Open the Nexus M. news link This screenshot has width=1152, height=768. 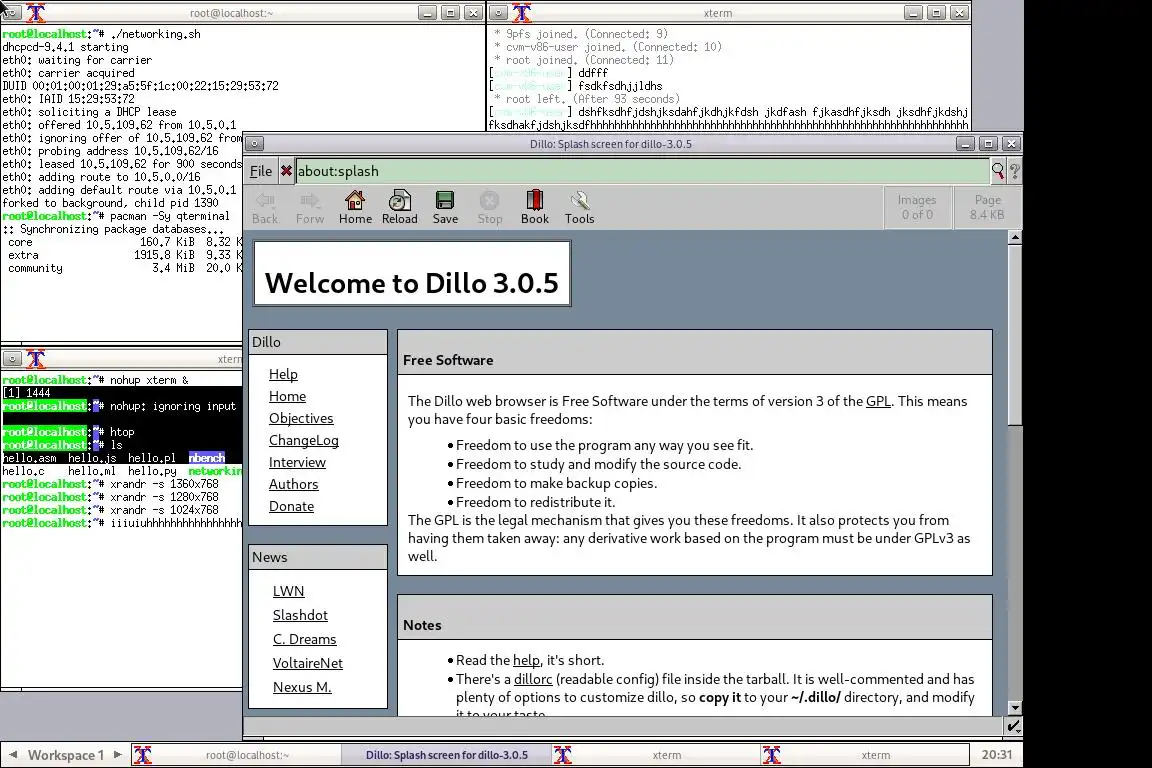pos(302,687)
